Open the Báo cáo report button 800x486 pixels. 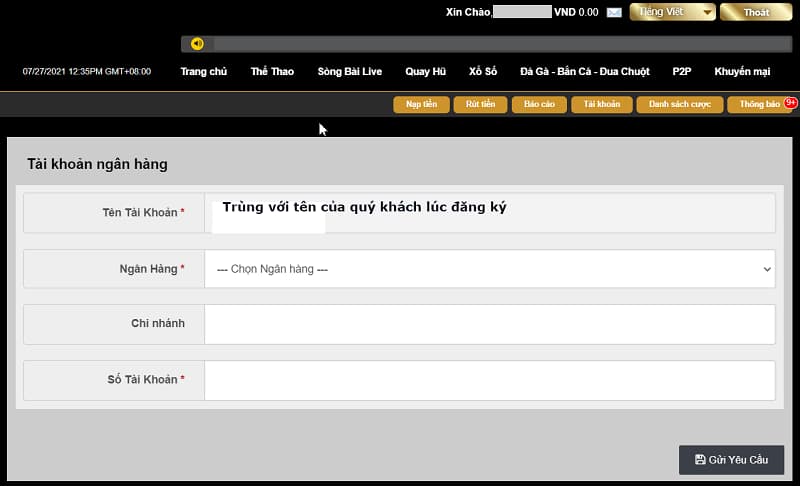pyautogui.click(x=539, y=104)
